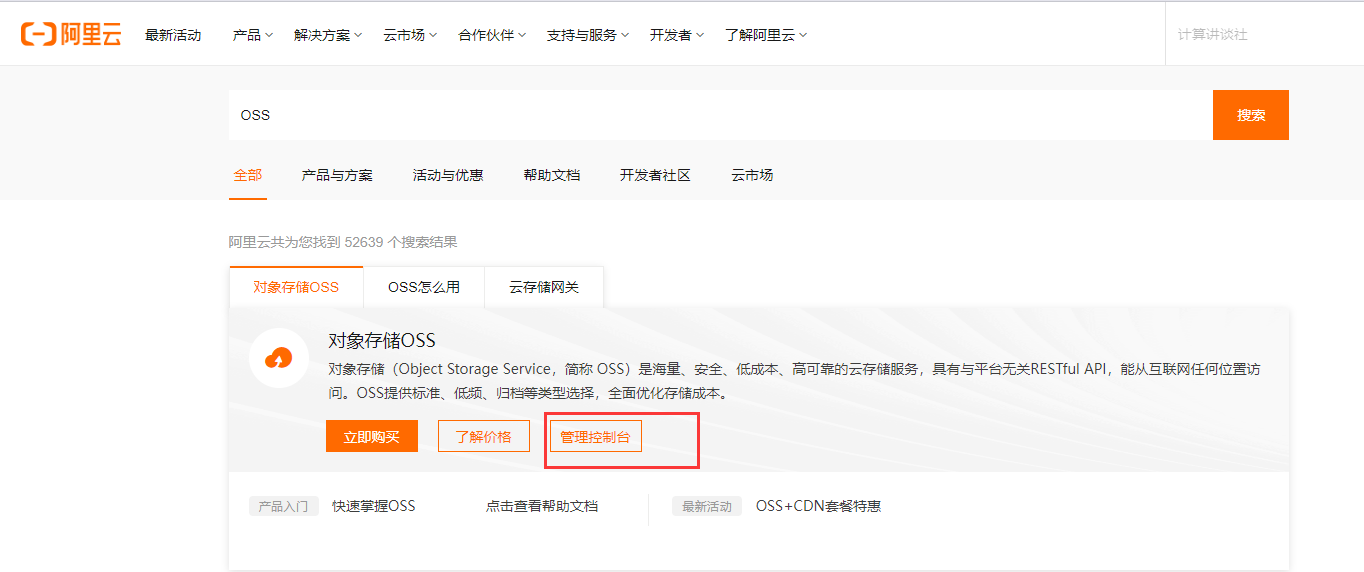
Task: Expand the 合作伙伴 dropdown menu
Action: [x=492, y=35]
